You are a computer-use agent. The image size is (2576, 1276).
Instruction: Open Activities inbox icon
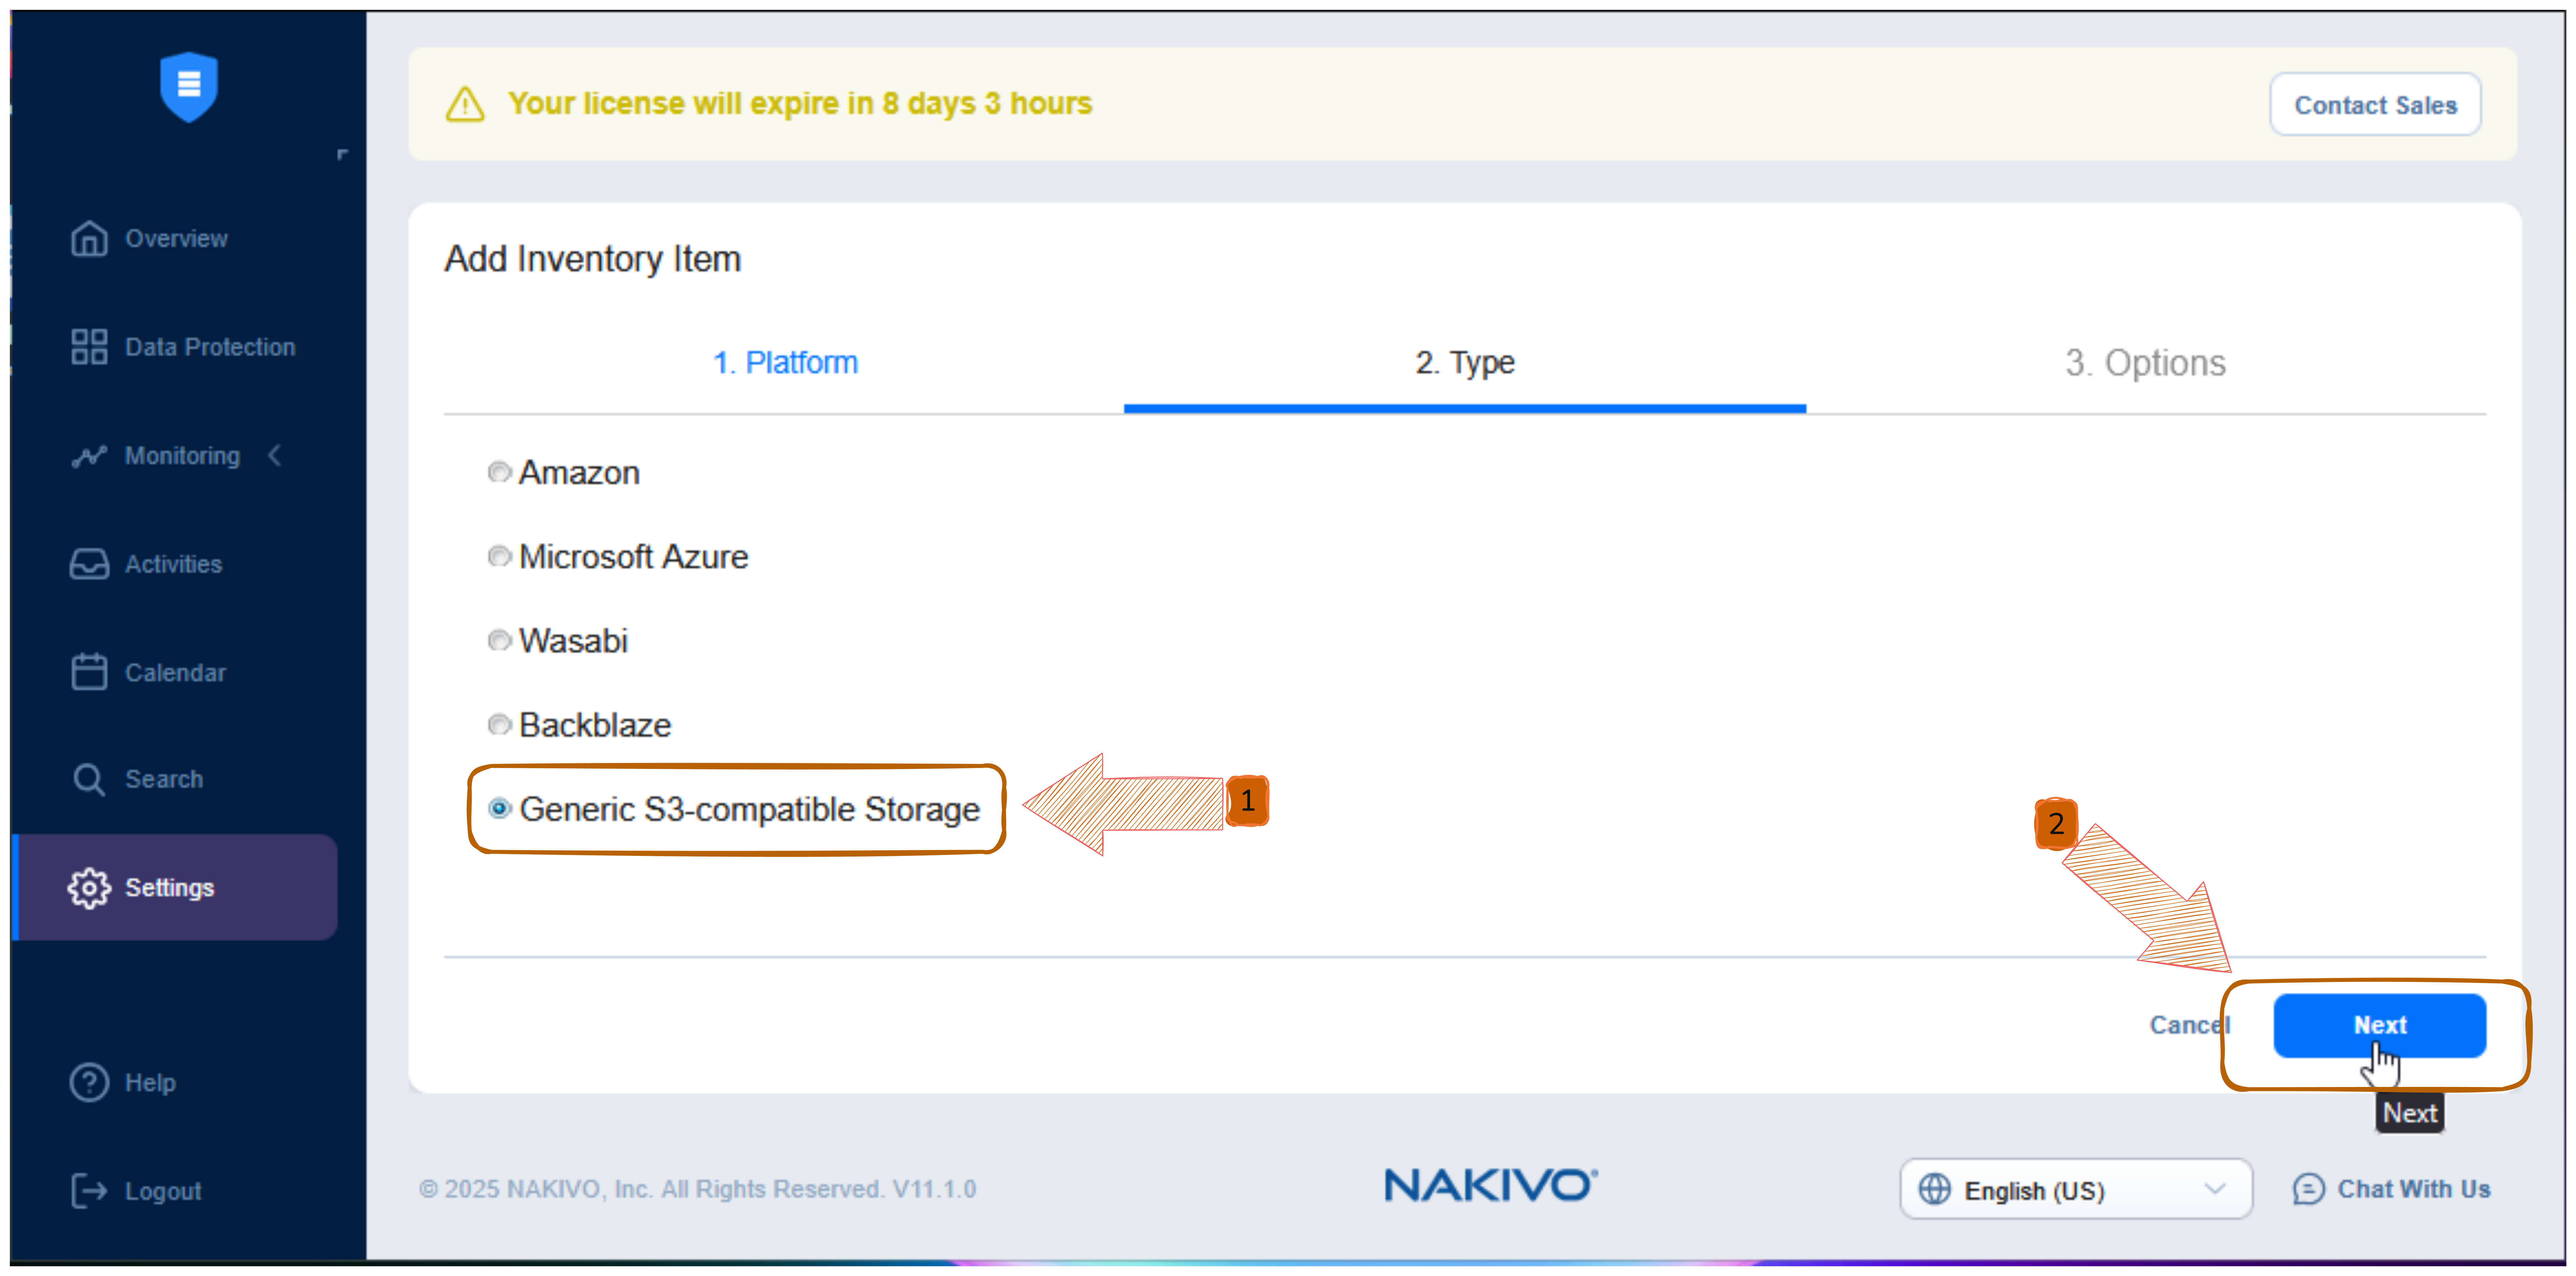(89, 564)
